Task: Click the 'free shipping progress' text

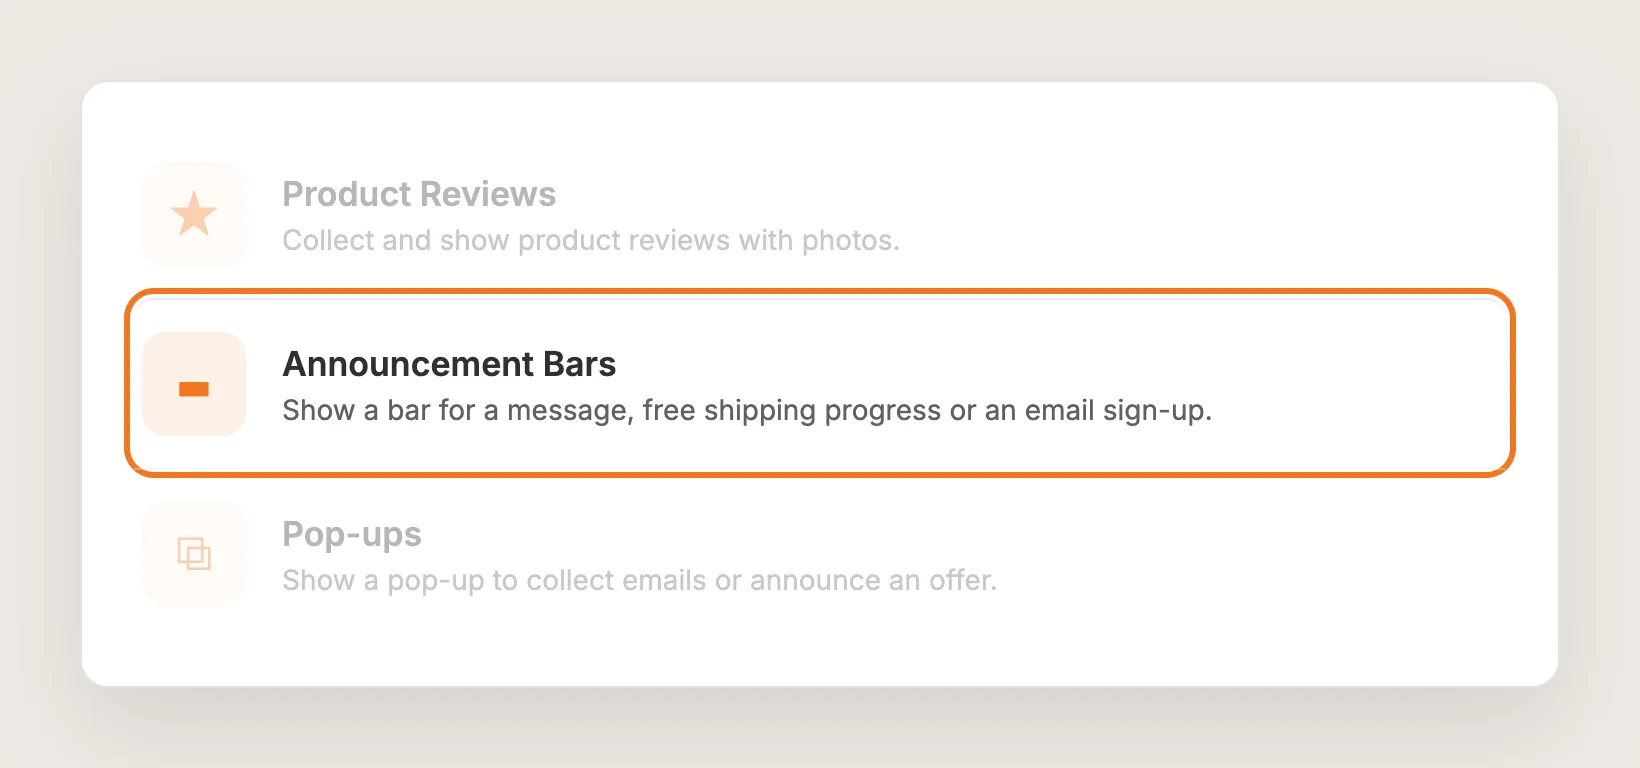Action: tap(792, 411)
